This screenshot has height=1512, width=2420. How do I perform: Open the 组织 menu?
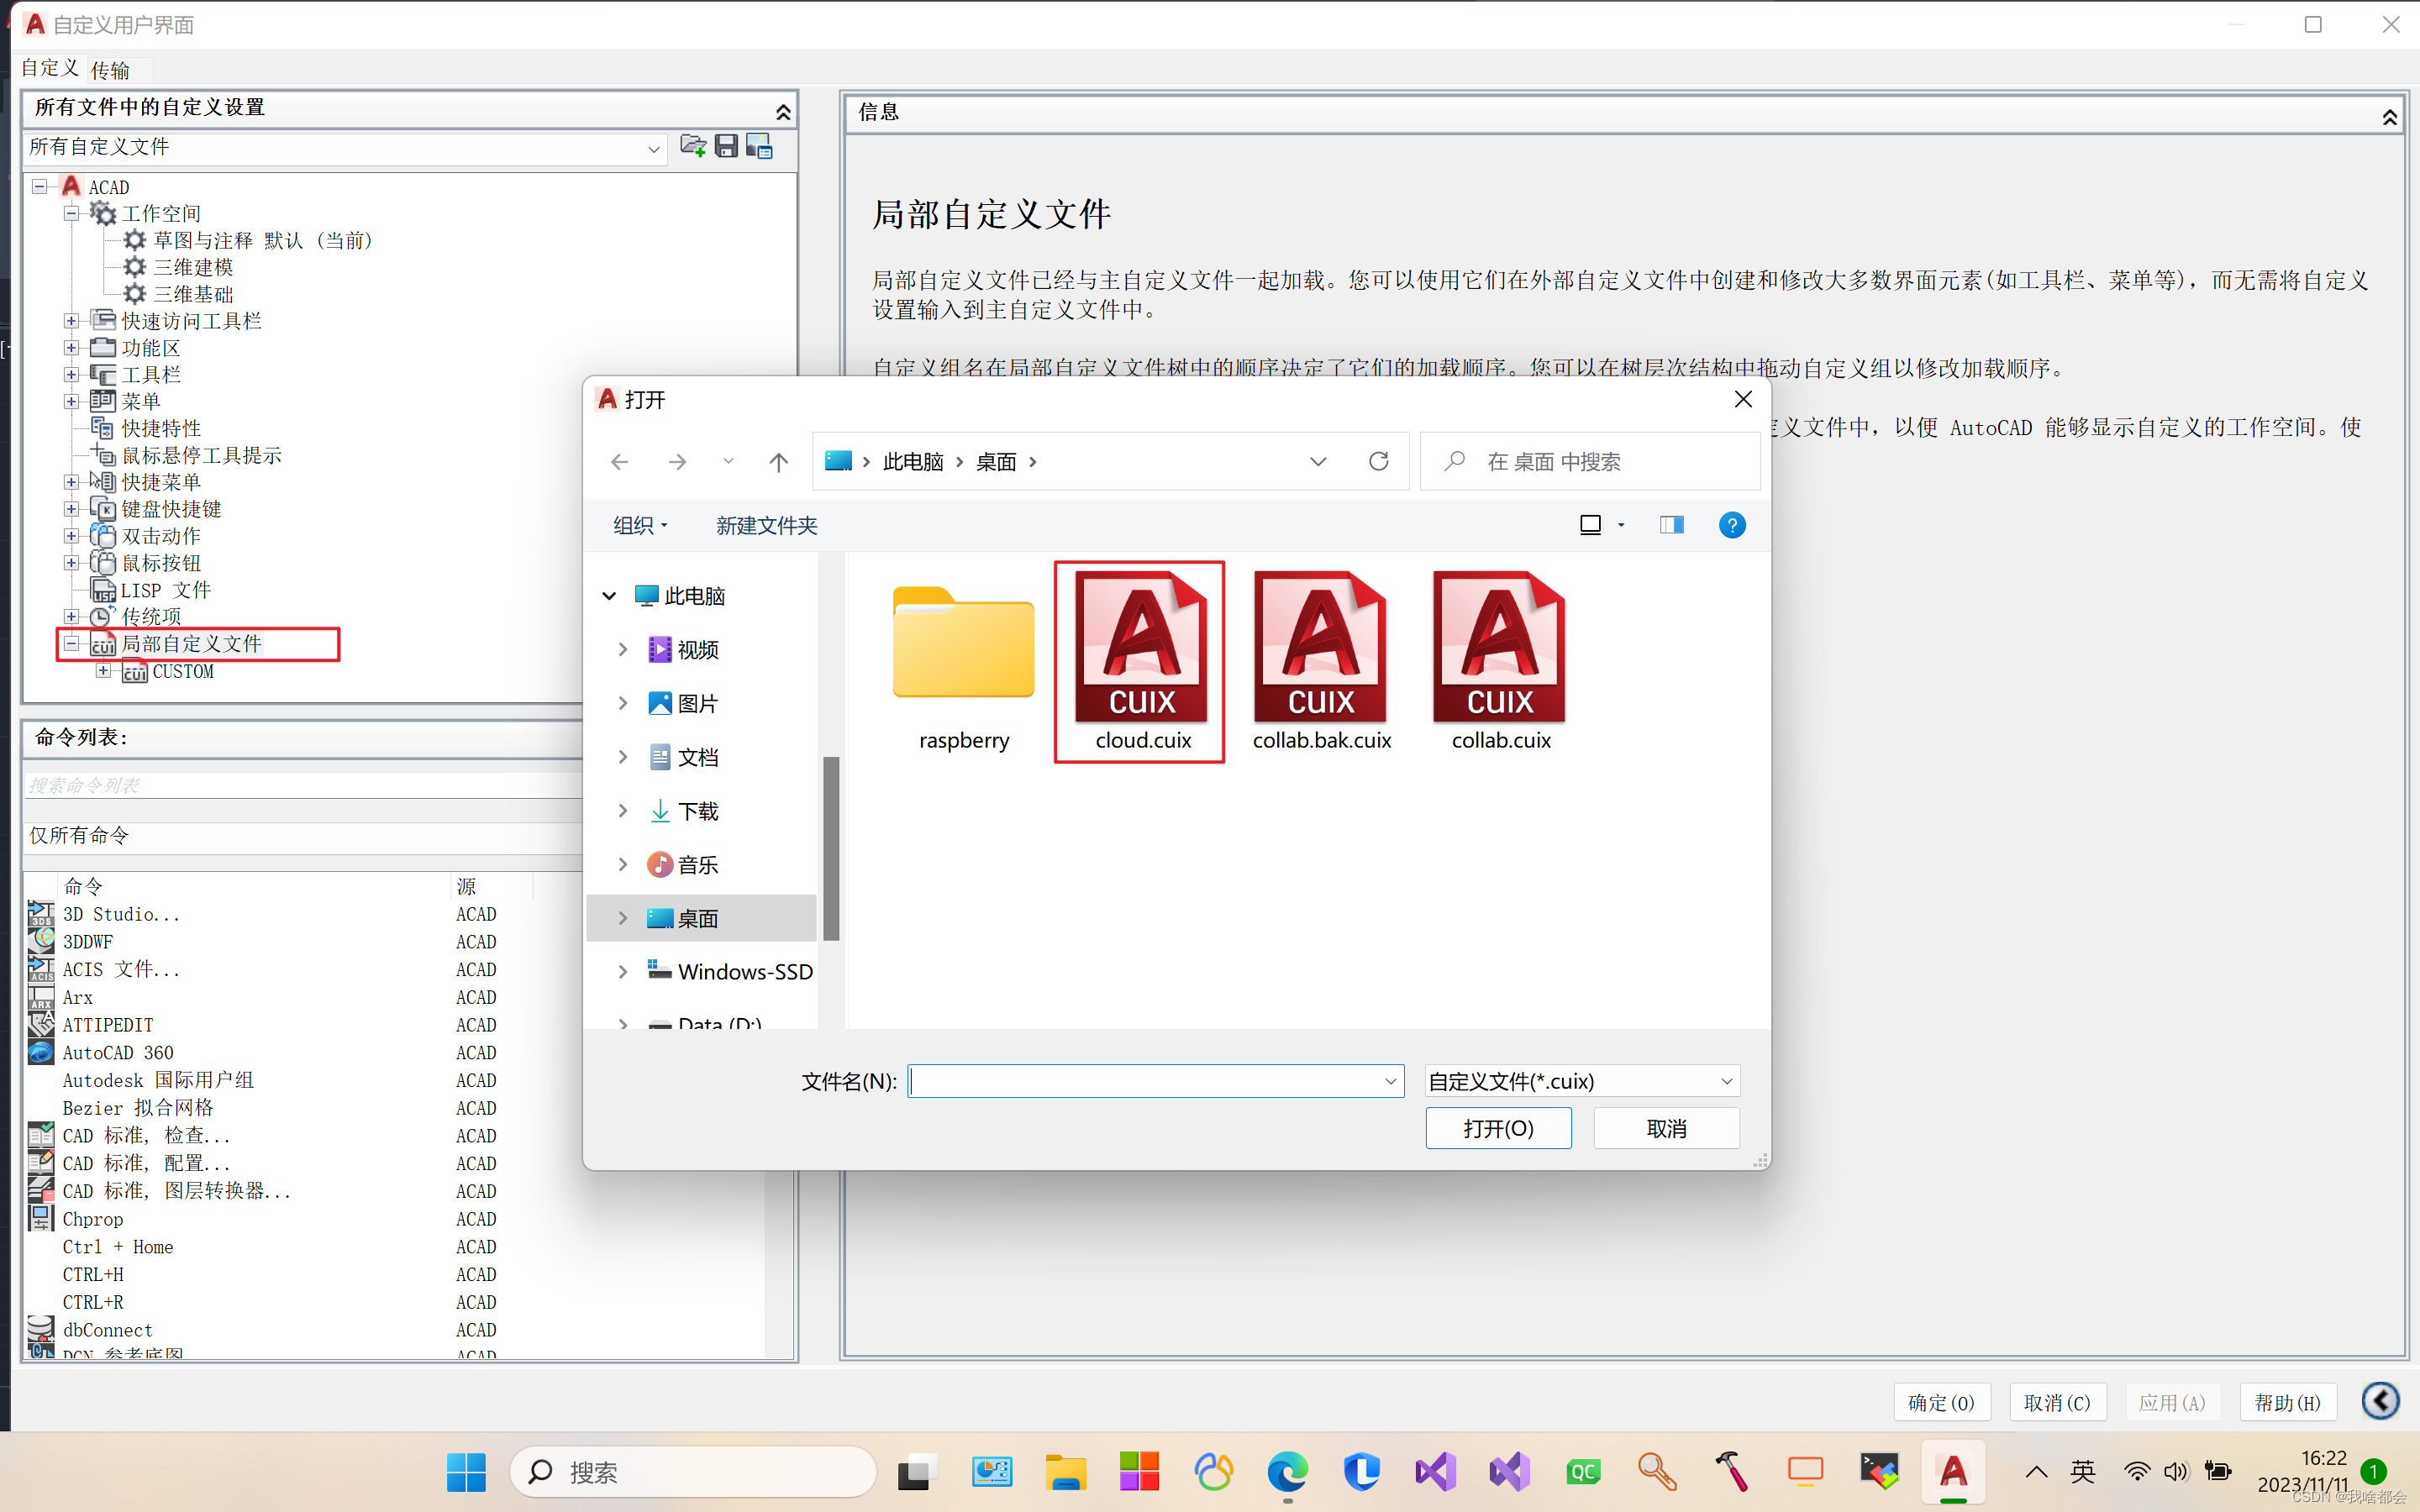640,525
